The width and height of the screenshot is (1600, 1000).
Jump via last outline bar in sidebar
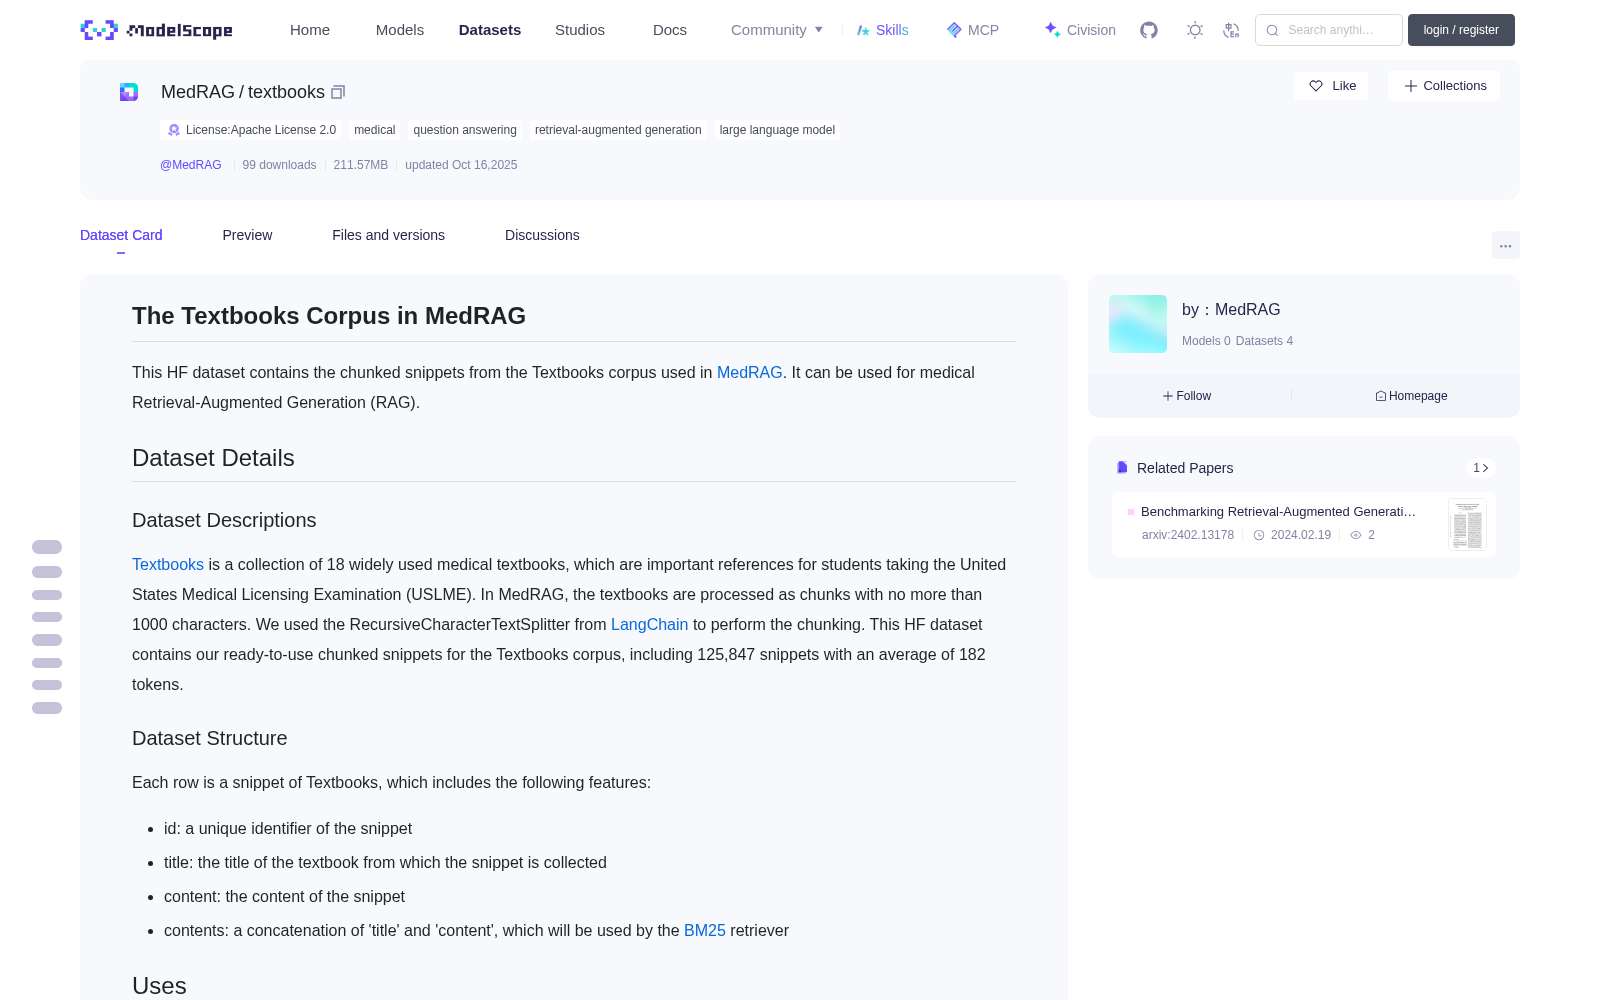coord(47,708)
